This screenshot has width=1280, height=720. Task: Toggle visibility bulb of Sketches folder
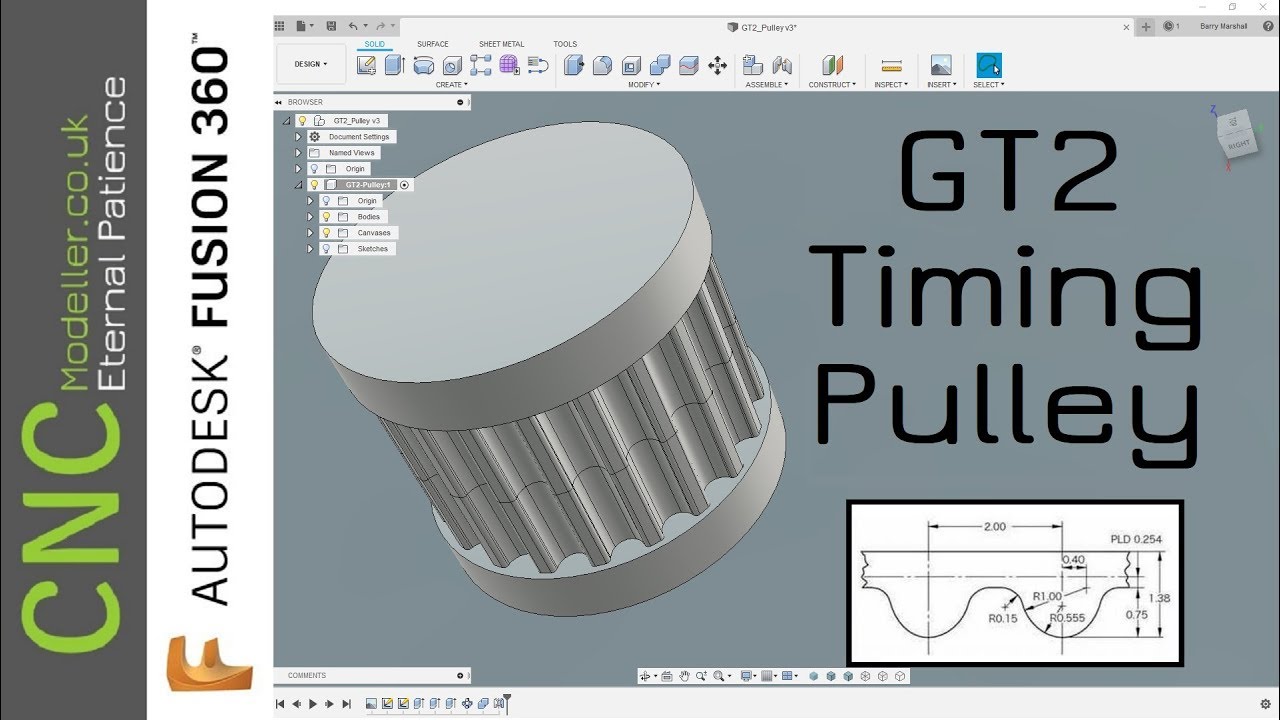click(x=325, y=249)
